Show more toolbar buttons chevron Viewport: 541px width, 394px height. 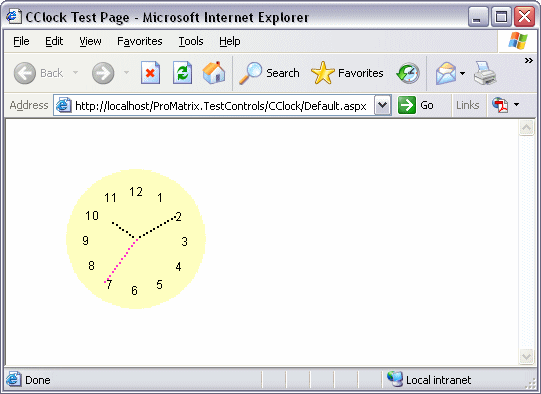[529, 61]
